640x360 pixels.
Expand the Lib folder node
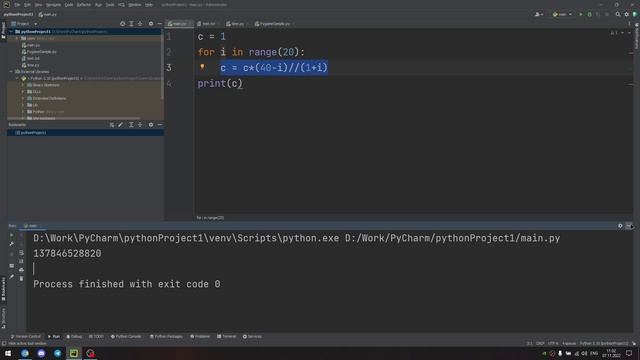click(23, 105)
